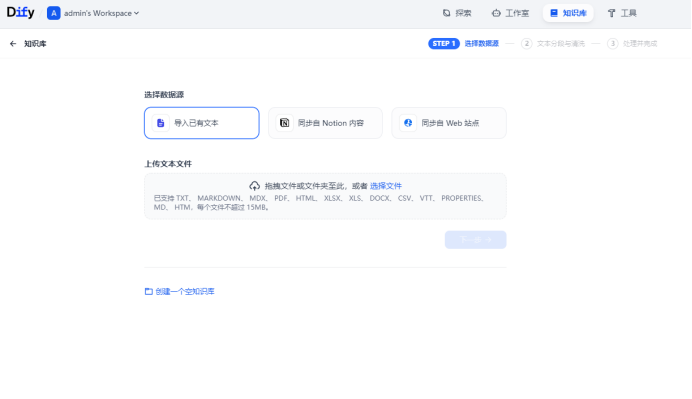The image size is (692, 399).
Task: Click the cloud upload icon
Action: coord(255,186)
